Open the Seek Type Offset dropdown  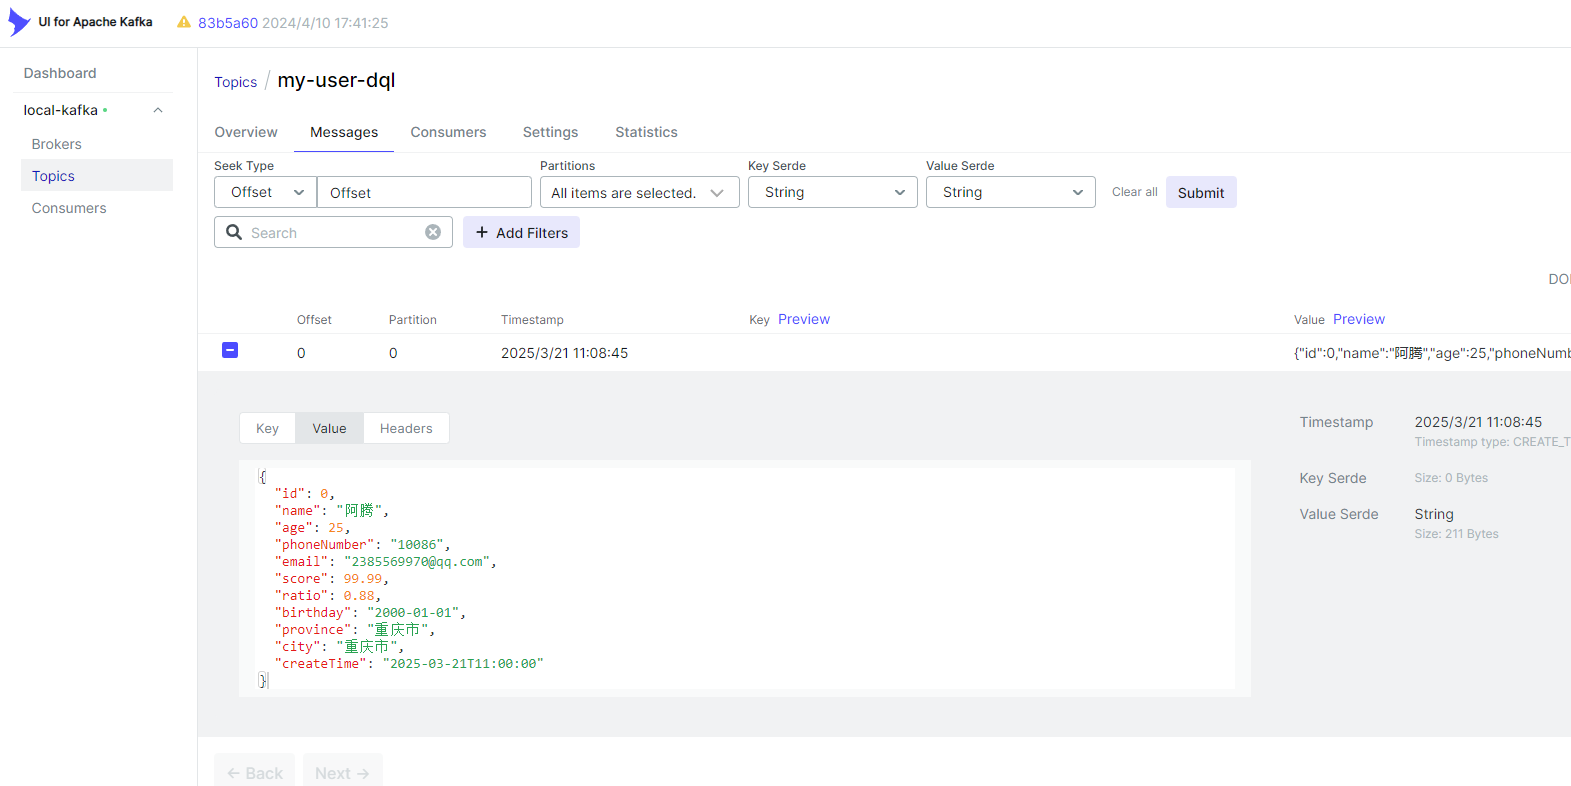coord(266,192)
